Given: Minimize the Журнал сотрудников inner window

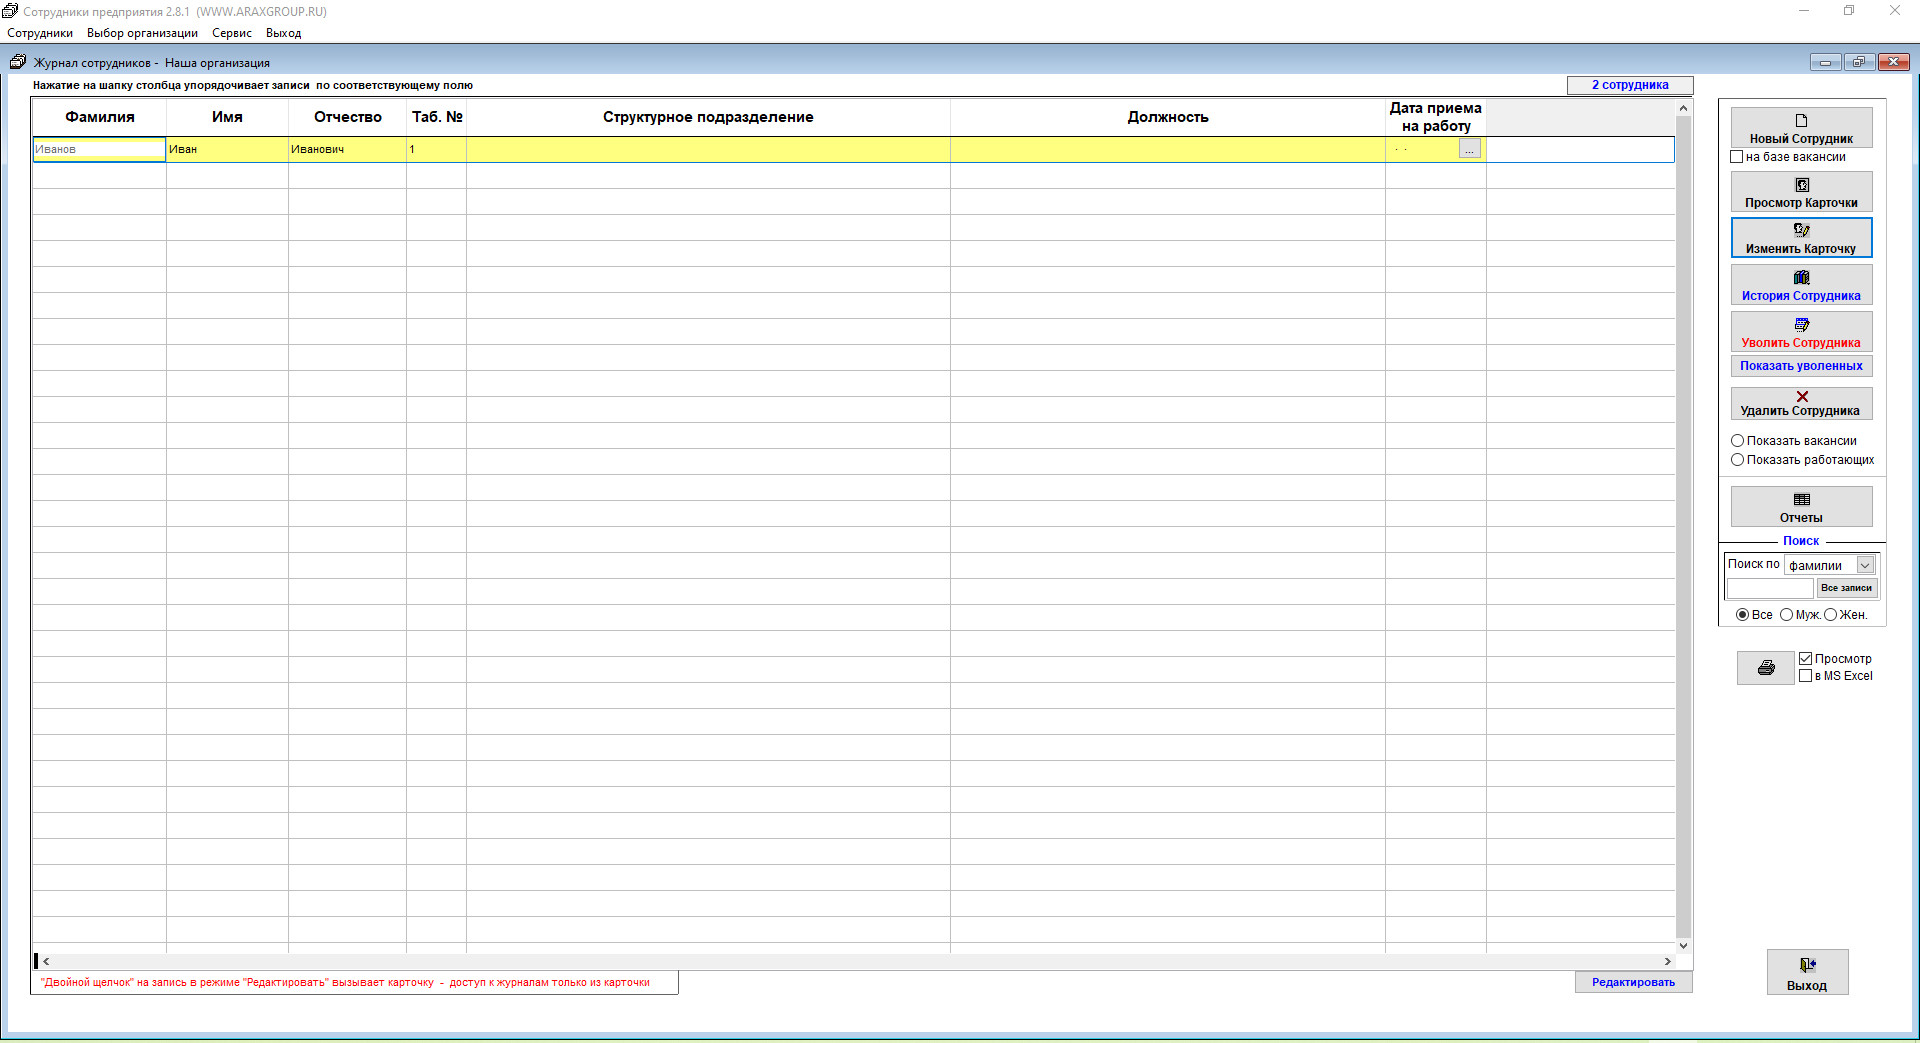Looking at the screenshot, I should pyautogui.click(x=1825, y=62).
